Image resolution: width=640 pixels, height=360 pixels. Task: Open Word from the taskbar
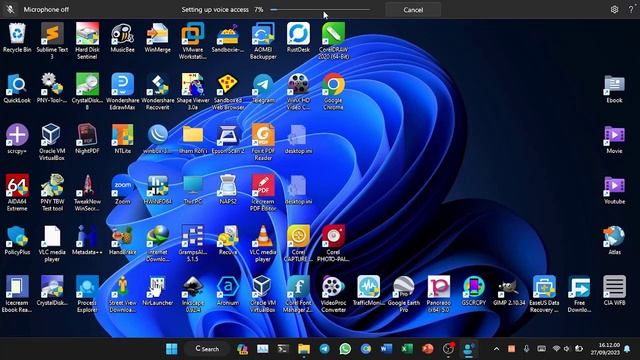386,349
